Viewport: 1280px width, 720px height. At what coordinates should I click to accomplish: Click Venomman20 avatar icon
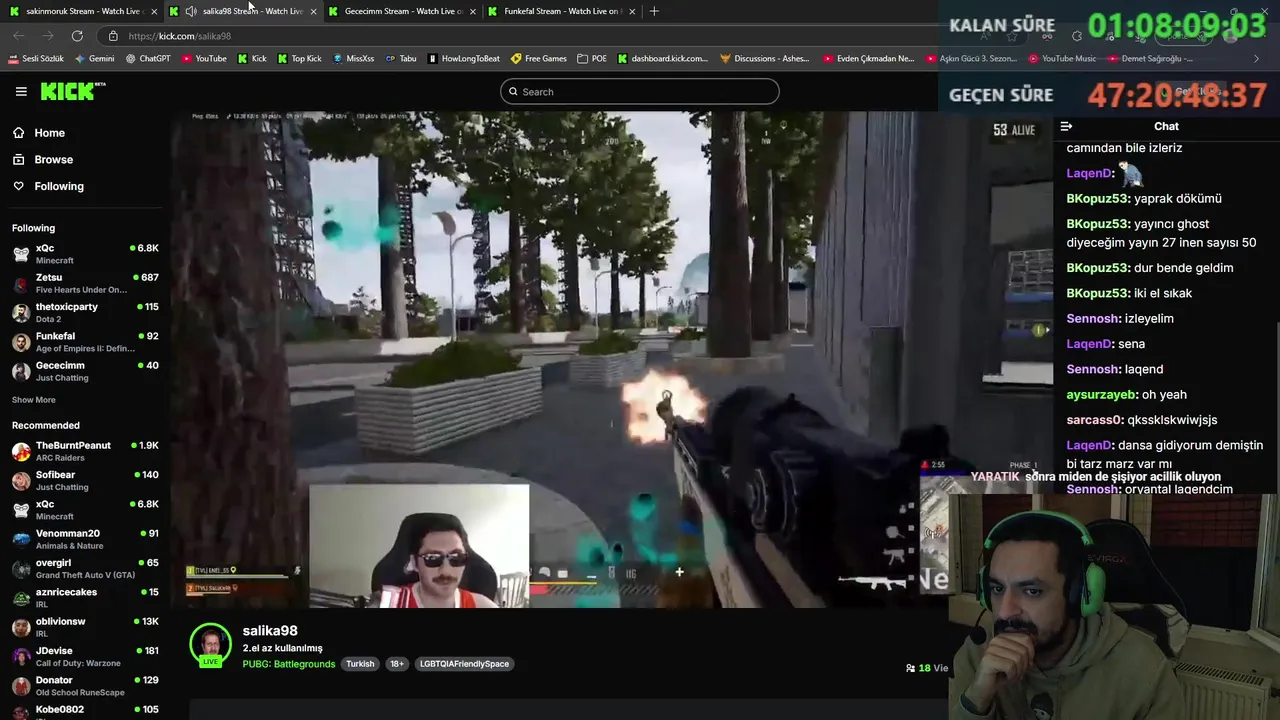click(21, 539)
